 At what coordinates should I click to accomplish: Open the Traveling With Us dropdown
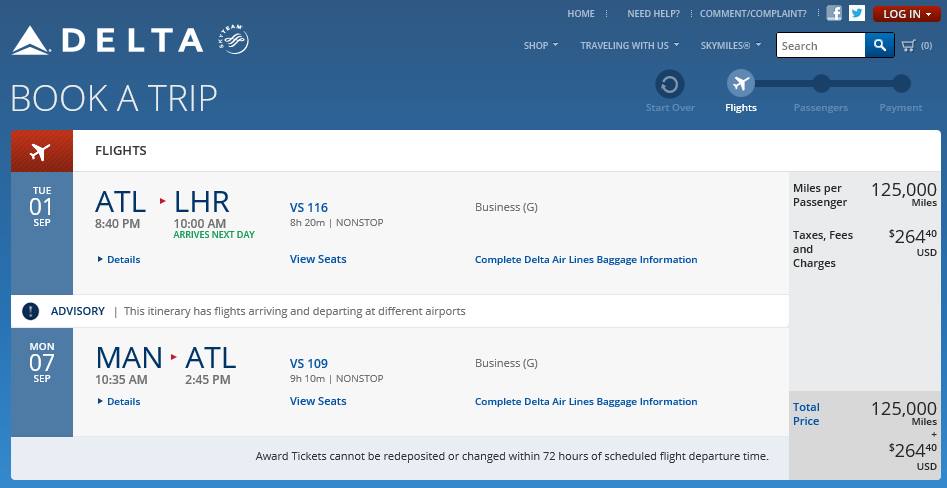[629, 45]
